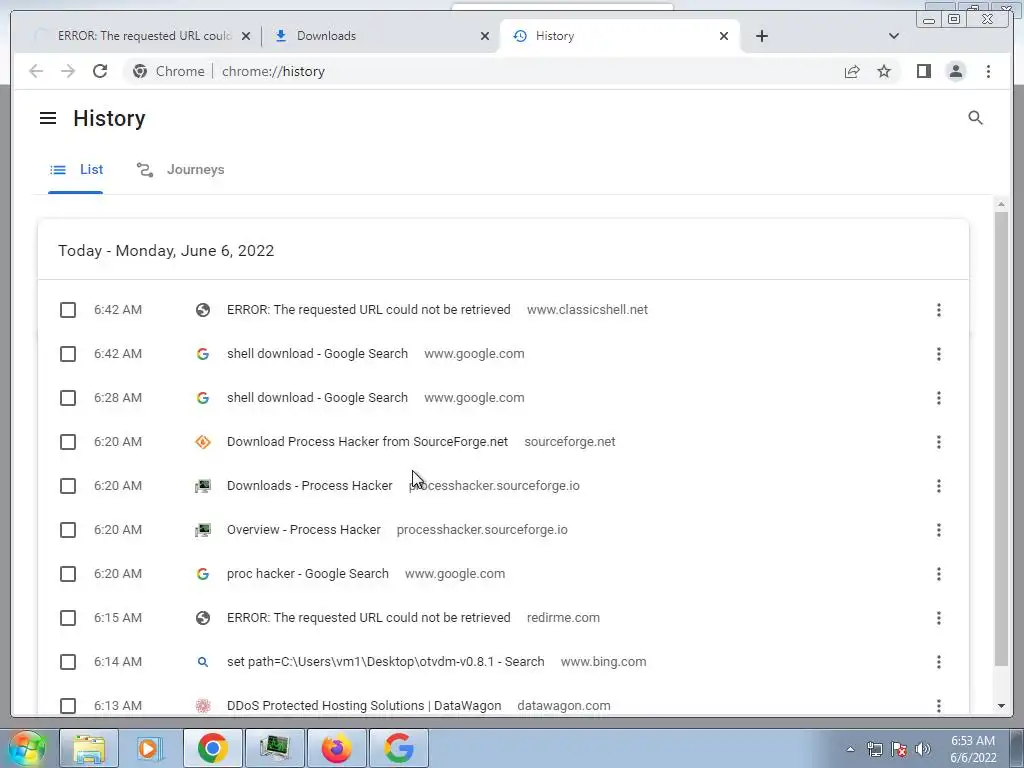Check the redirme.com ERROR entry checkbox
The width and height of the screenshot is (1024, 768).
pos(68,618)
